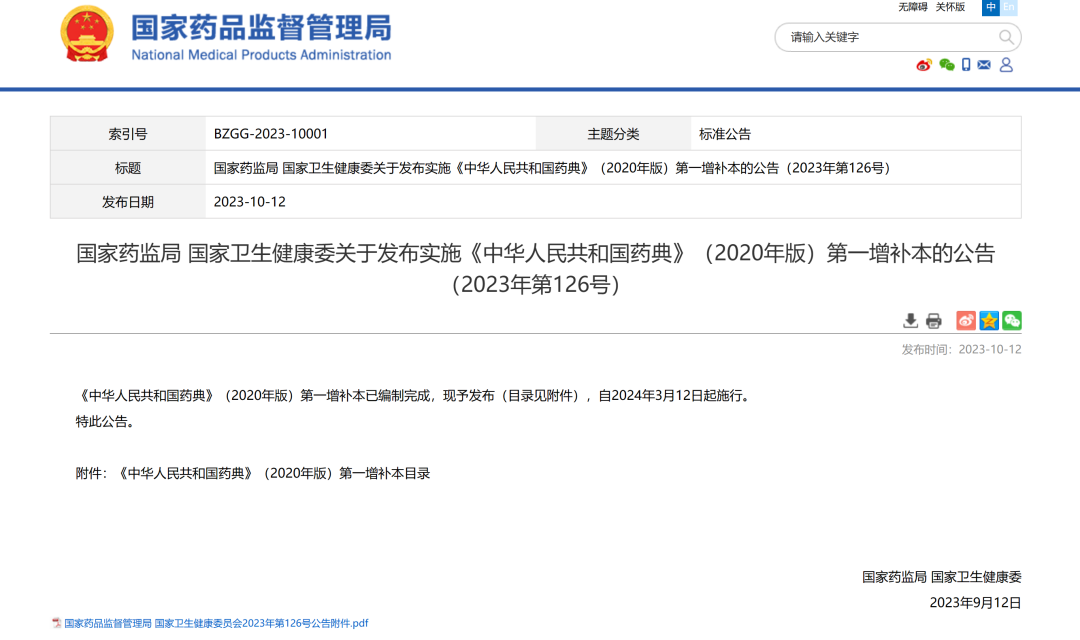Open the mobile version icon
Image resolution: width=1080 pixels, height=640 pixels.
click(965, 64)
